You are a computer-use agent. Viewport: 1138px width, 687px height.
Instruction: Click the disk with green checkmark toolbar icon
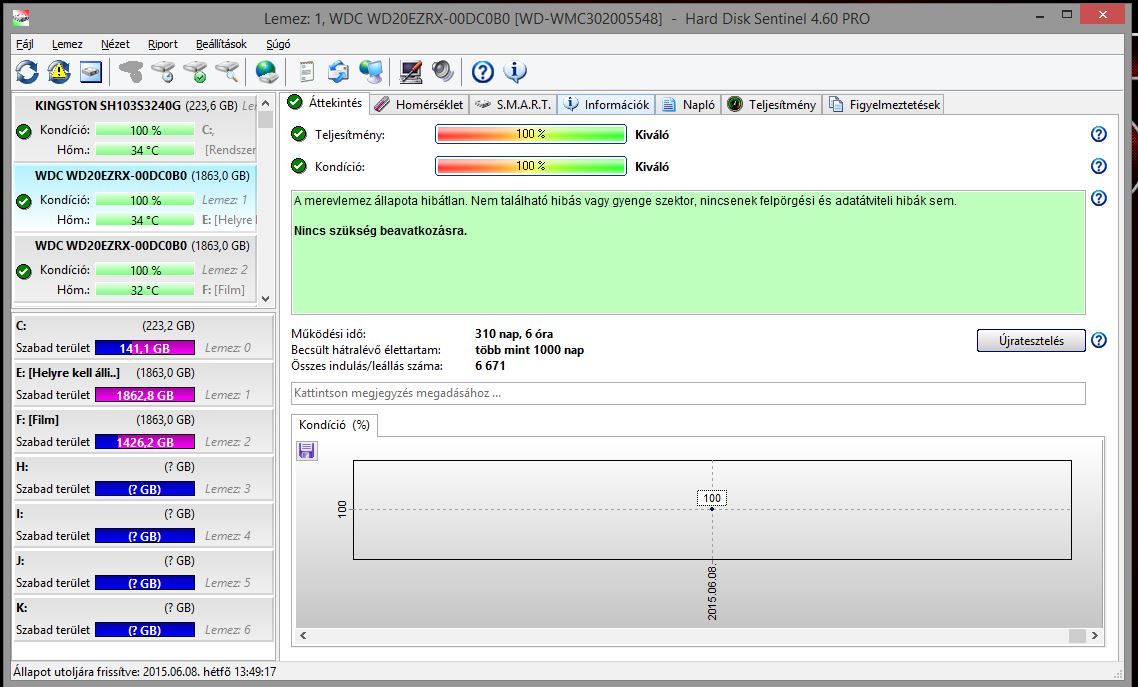195,72
